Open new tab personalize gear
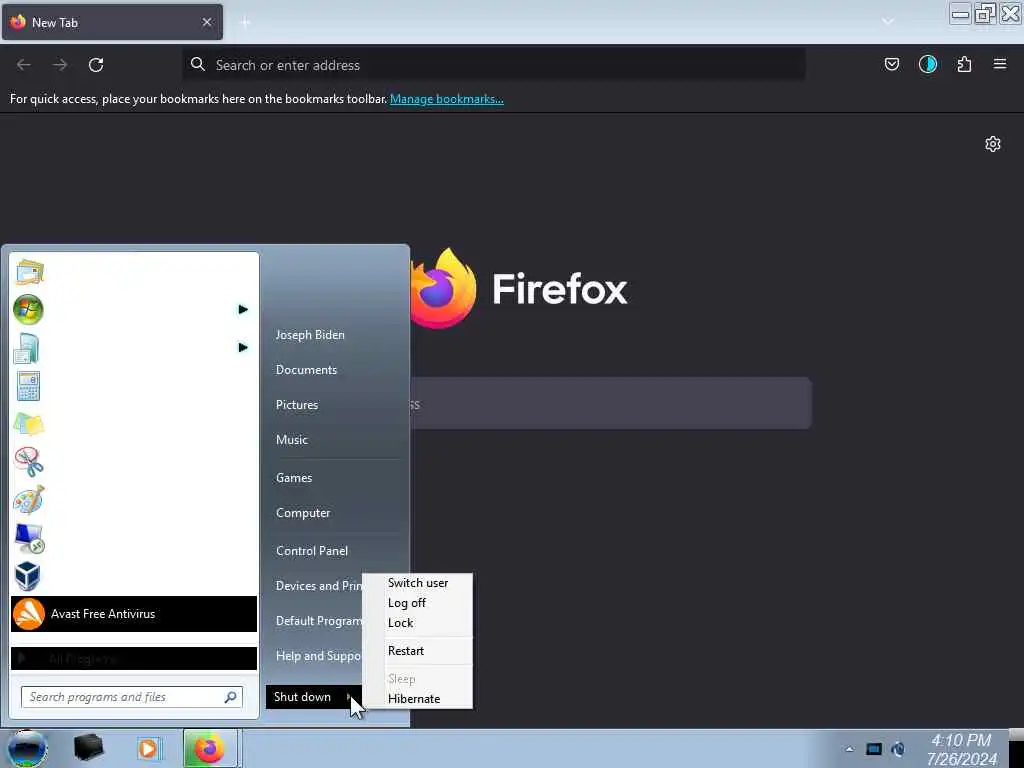1024x768 pixels. [993, 144]
